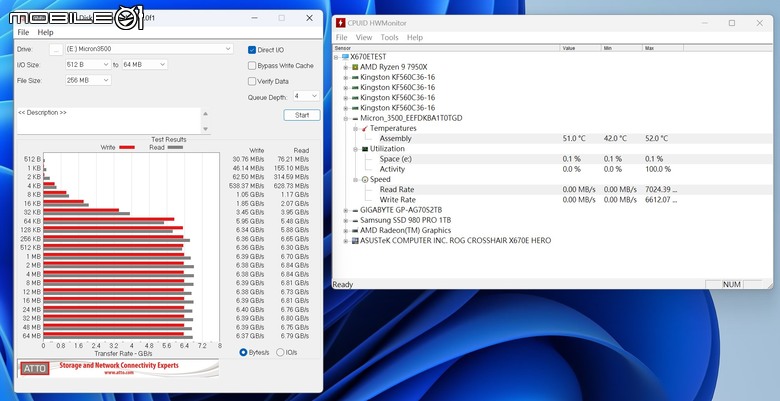Viewport: 780px width, 401px height.
Task: Click the CPUID HWMonitor title bar lightning icon
Action: point(340,23)
